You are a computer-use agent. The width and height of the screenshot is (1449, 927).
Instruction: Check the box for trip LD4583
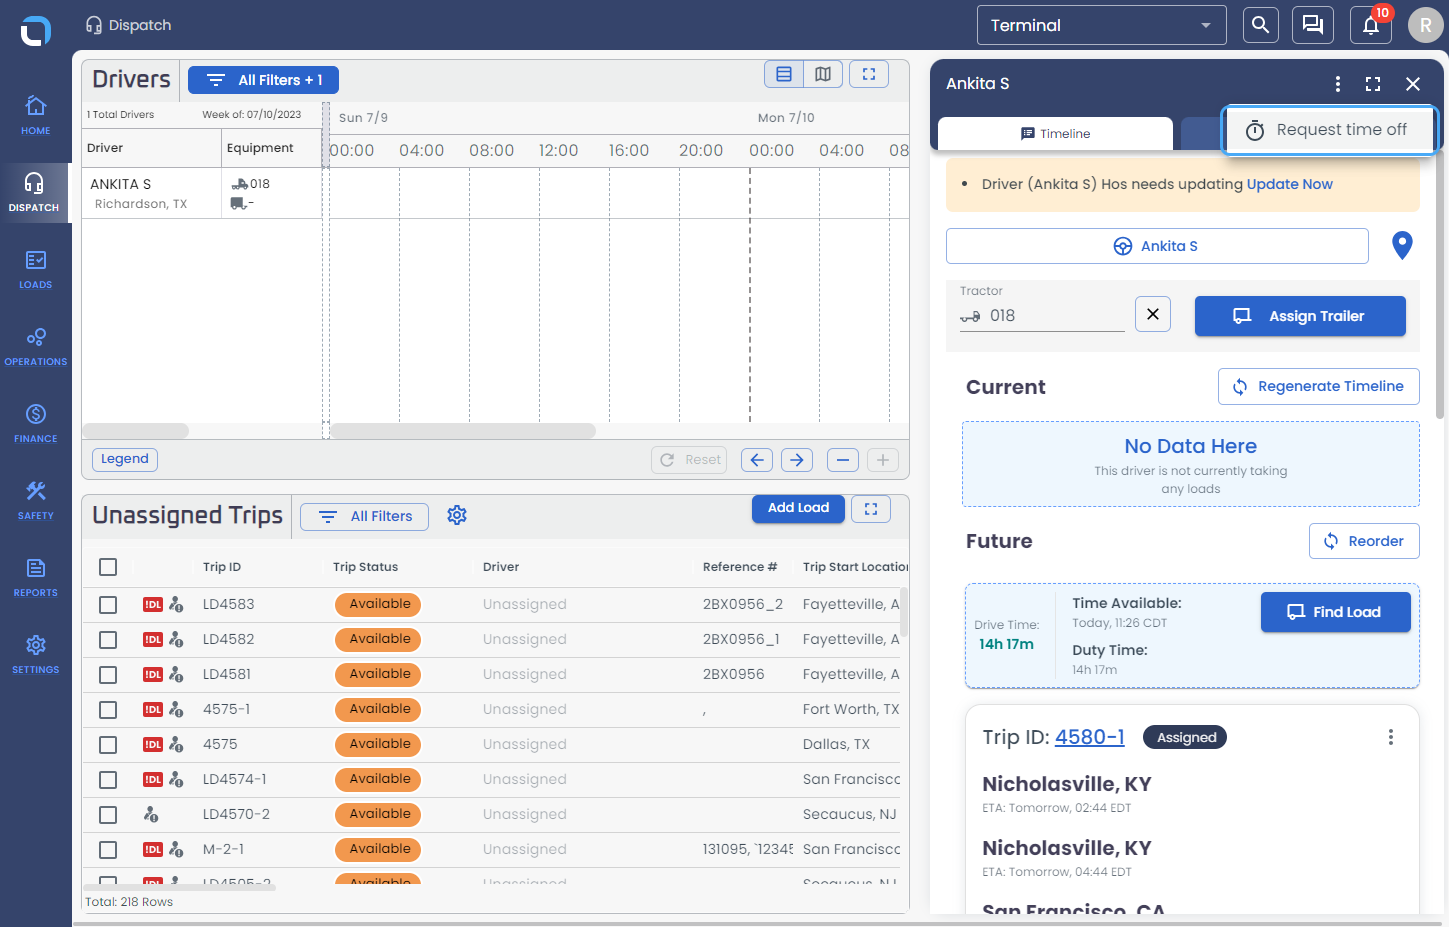(108, 605)
